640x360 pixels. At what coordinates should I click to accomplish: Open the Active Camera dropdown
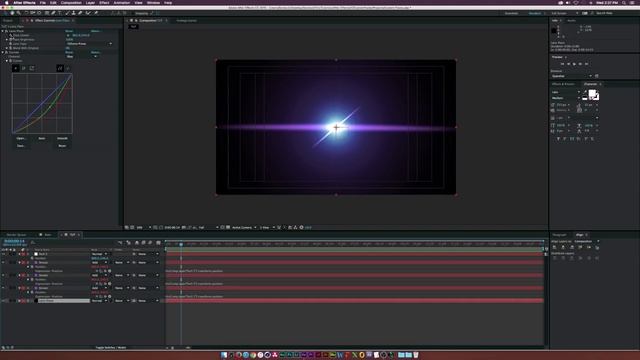(x=244, y=227)
